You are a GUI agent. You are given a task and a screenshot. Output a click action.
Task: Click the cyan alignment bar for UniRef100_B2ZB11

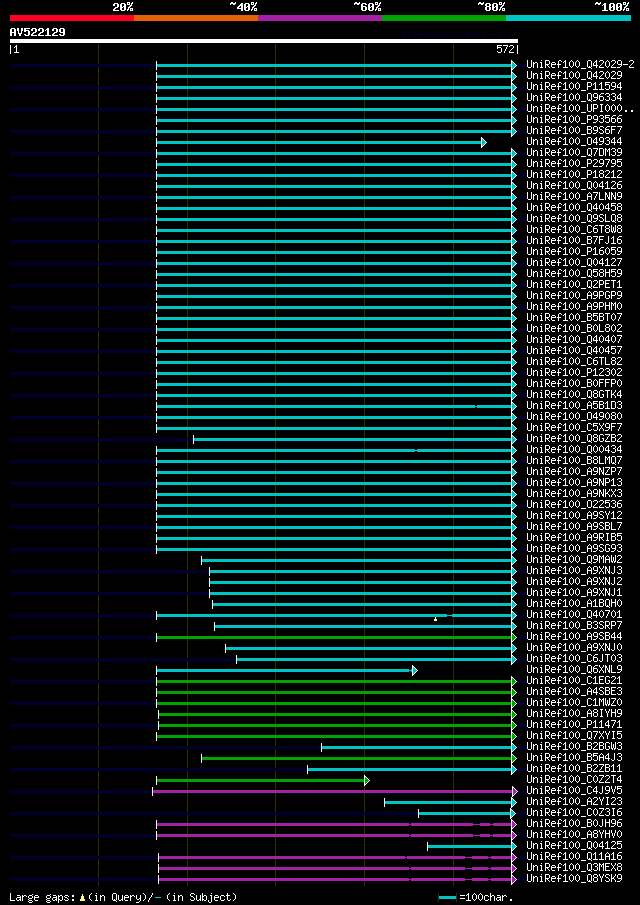411,770
